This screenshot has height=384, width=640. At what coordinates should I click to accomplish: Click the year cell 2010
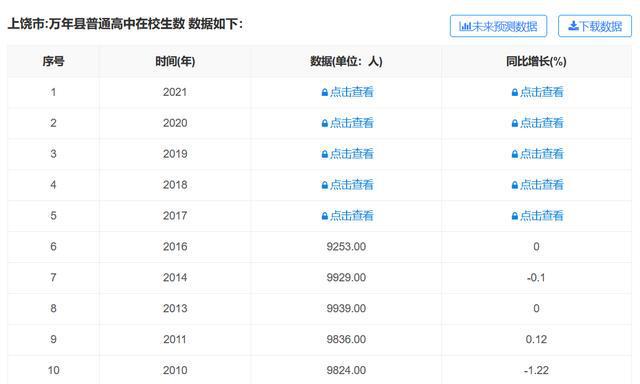point(175,370)
